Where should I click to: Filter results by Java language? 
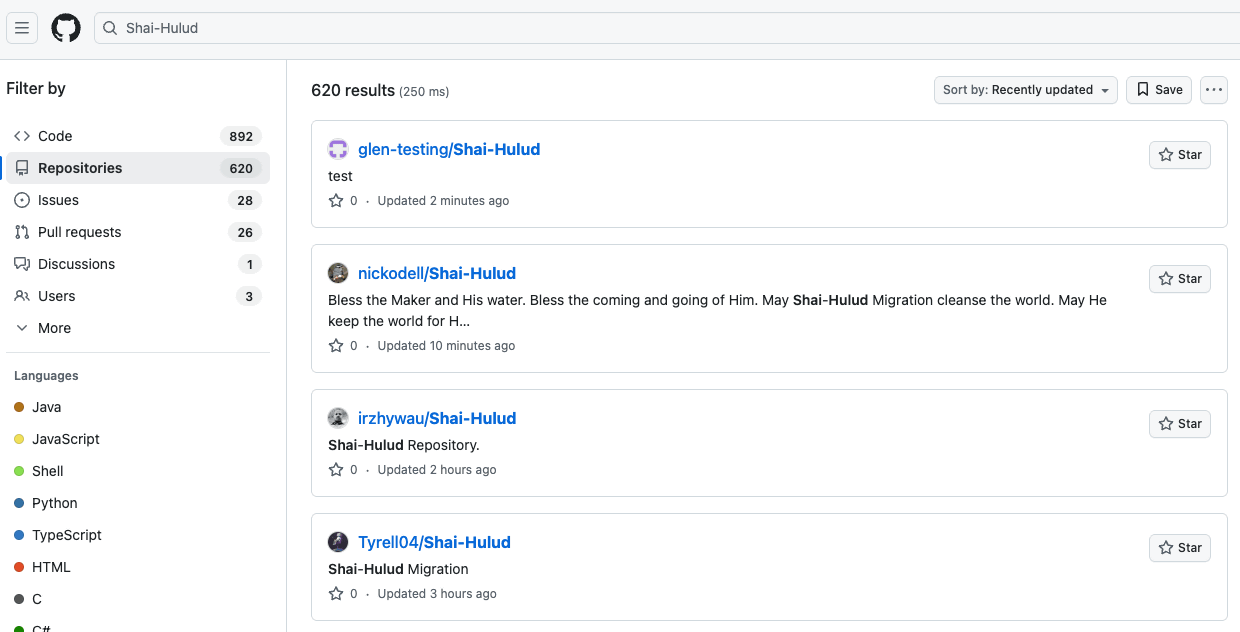(x=46, y=407)
